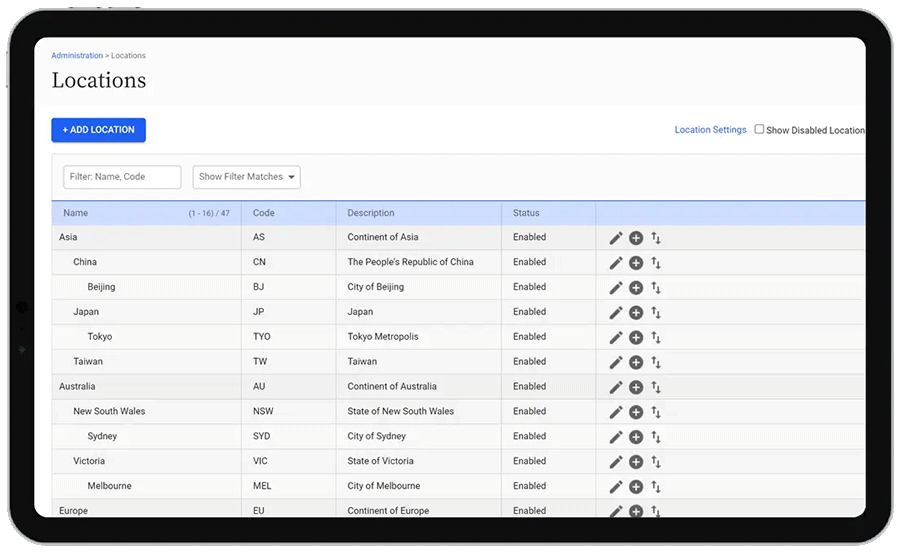Select the Beijing tree row
This screenshot has width=900, height=554.
point(101,286)
